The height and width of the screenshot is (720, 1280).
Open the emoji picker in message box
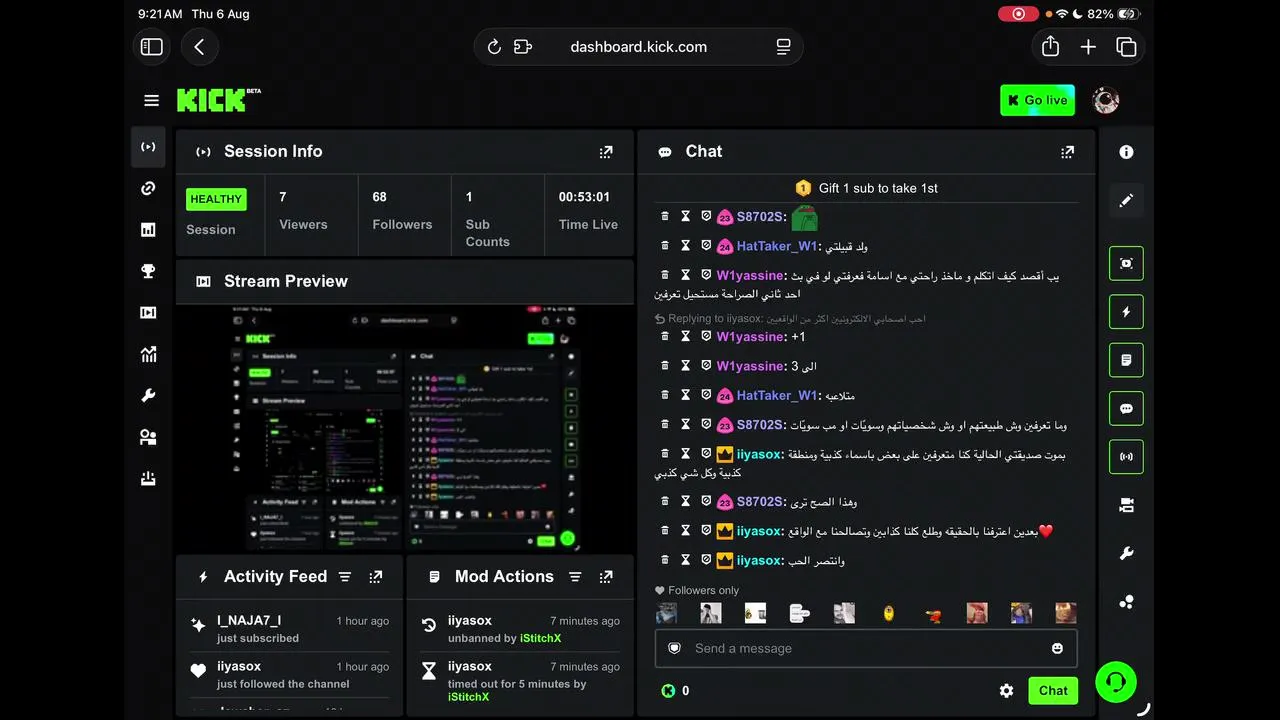[x=1057, y=648]
